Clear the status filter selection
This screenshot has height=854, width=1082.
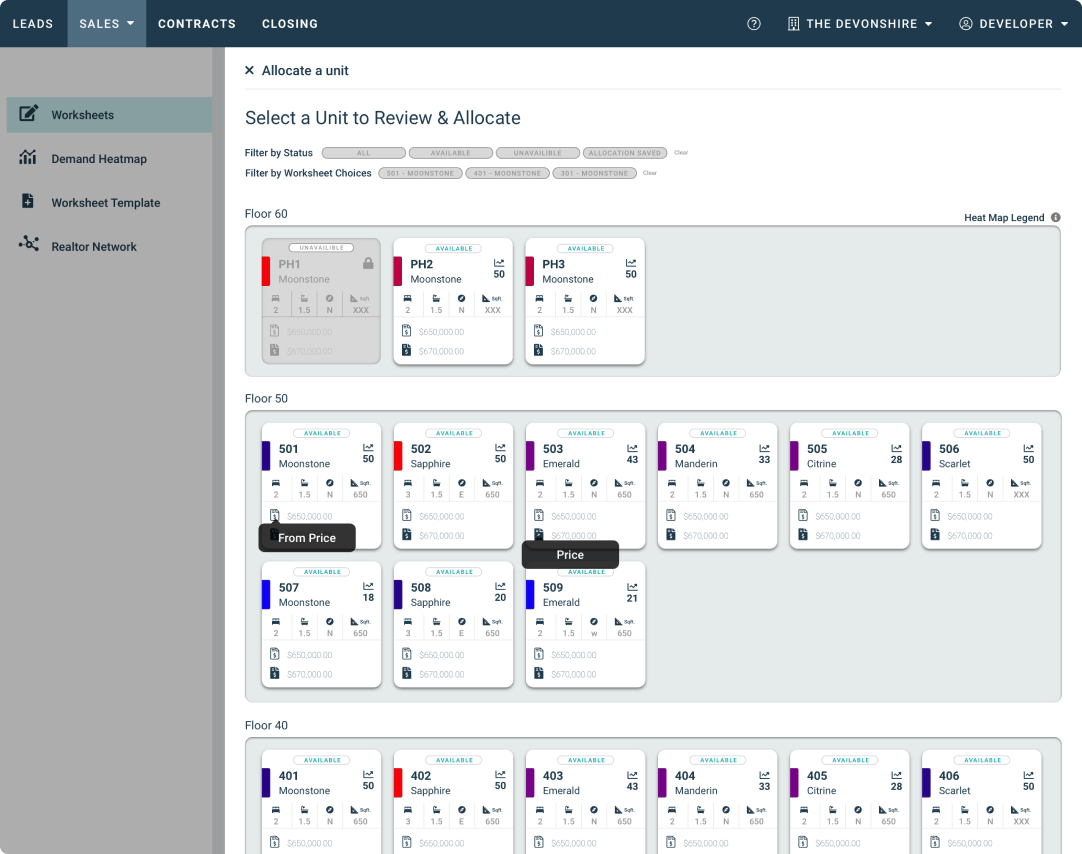[681, 152]
